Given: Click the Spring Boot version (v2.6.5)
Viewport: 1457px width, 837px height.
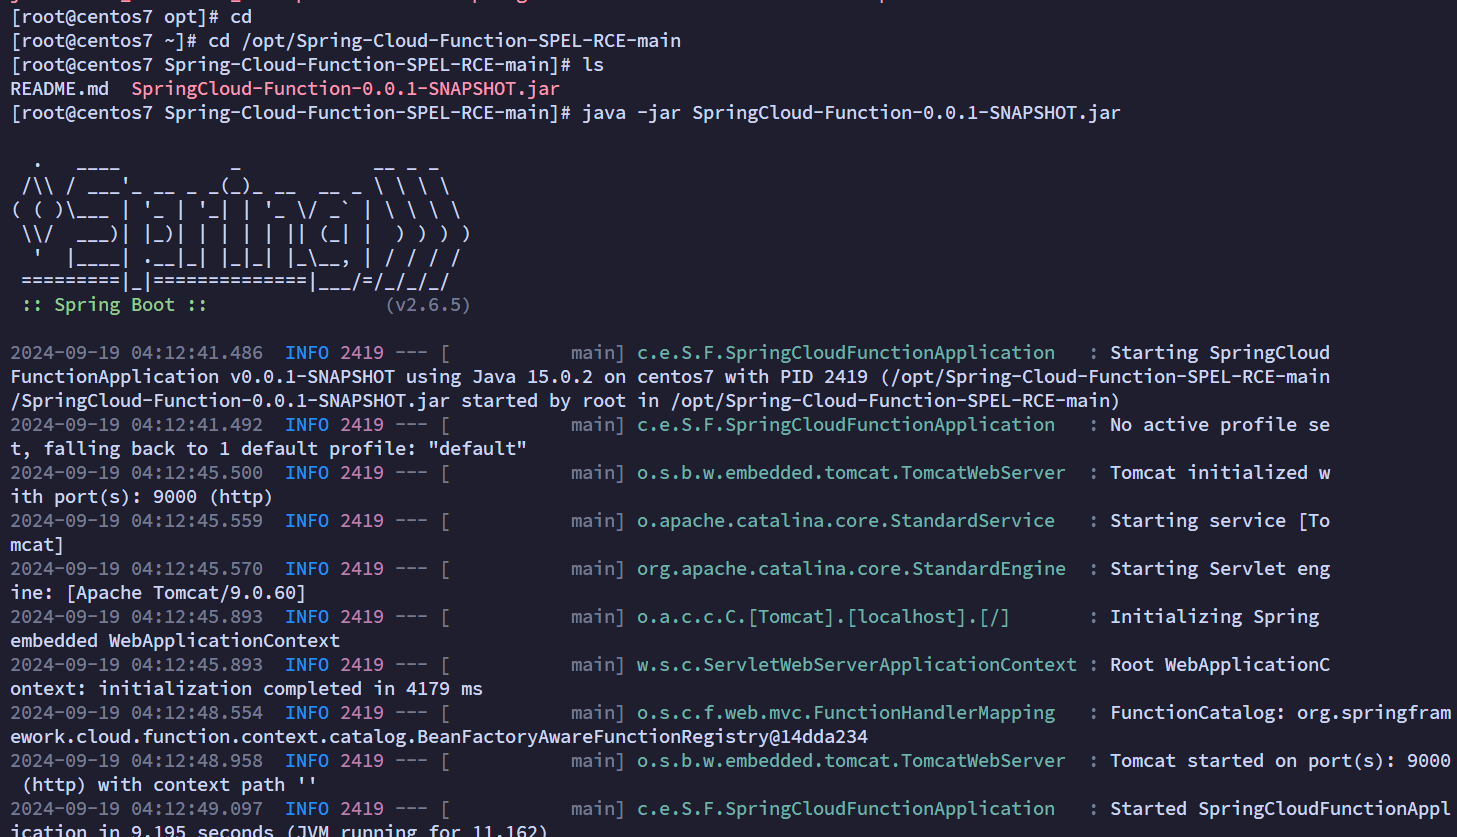Looking at the screenshot, I should pos(428,304).
